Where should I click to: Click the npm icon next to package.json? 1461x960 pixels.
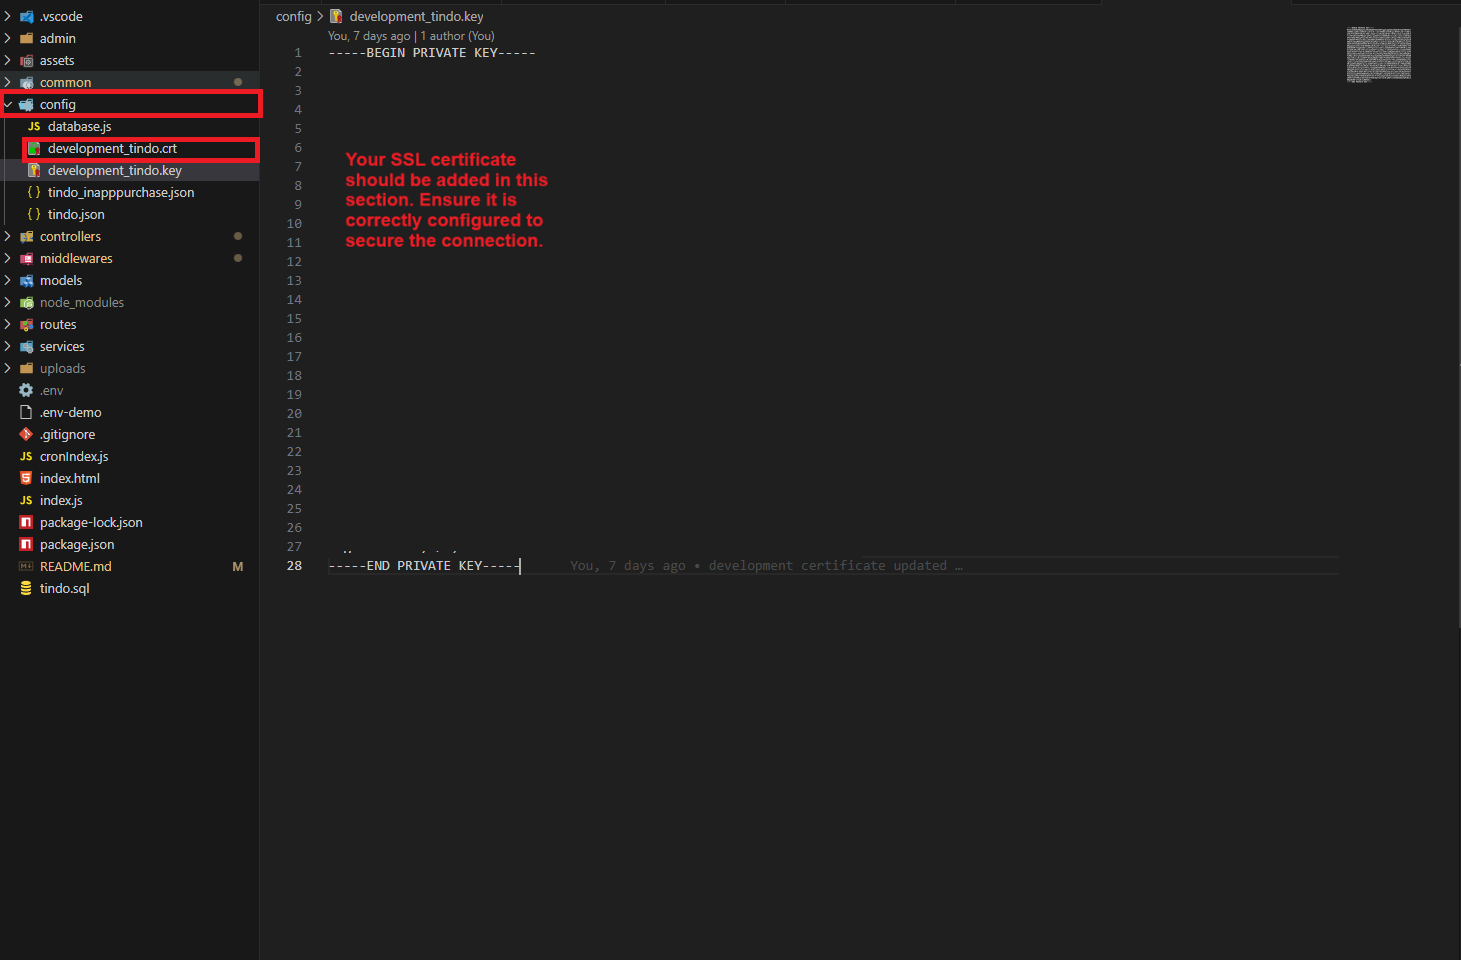[26, 544]
